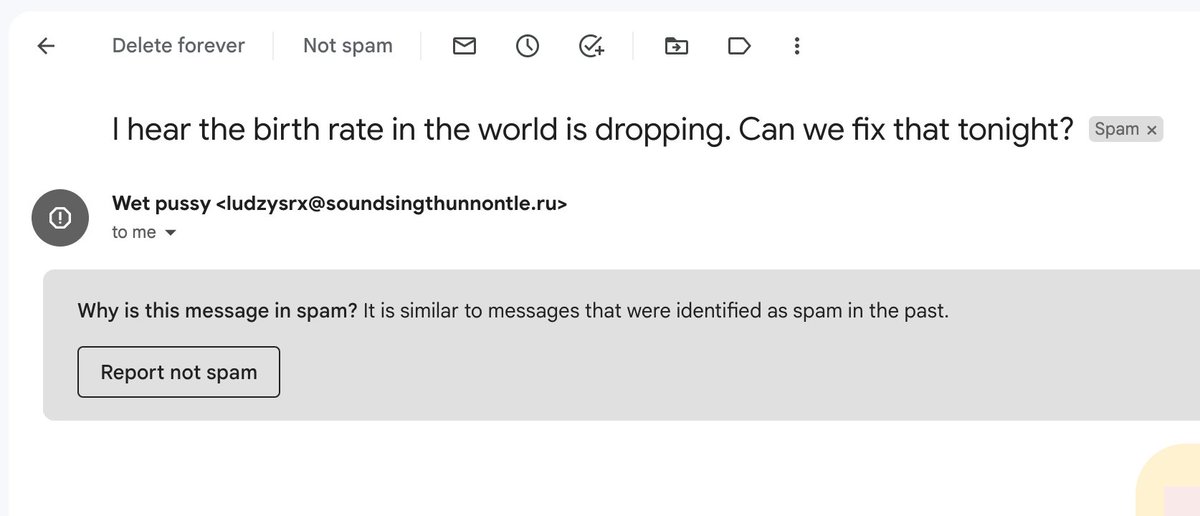Viewport: 1200px width, 516px height.
Task: Open the three-dot More options menu
Action: tap(797, 46)
